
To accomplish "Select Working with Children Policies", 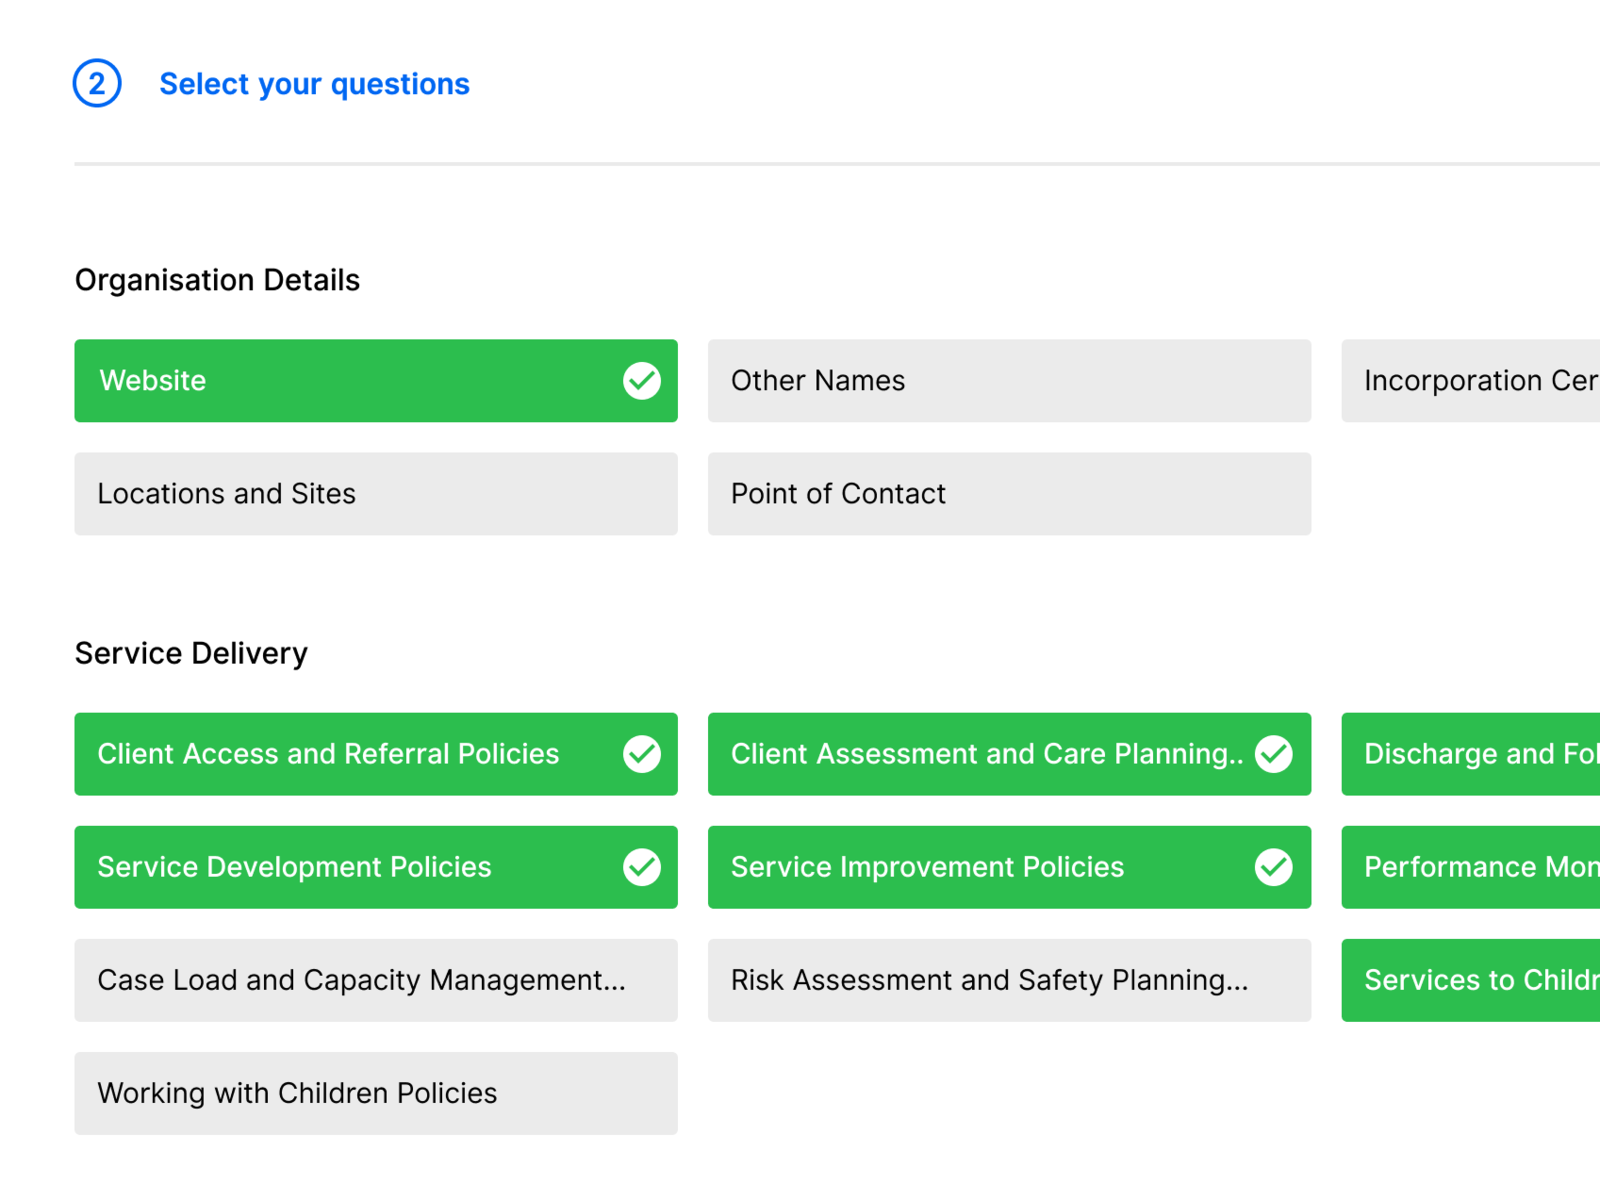I will point(375,1093).
